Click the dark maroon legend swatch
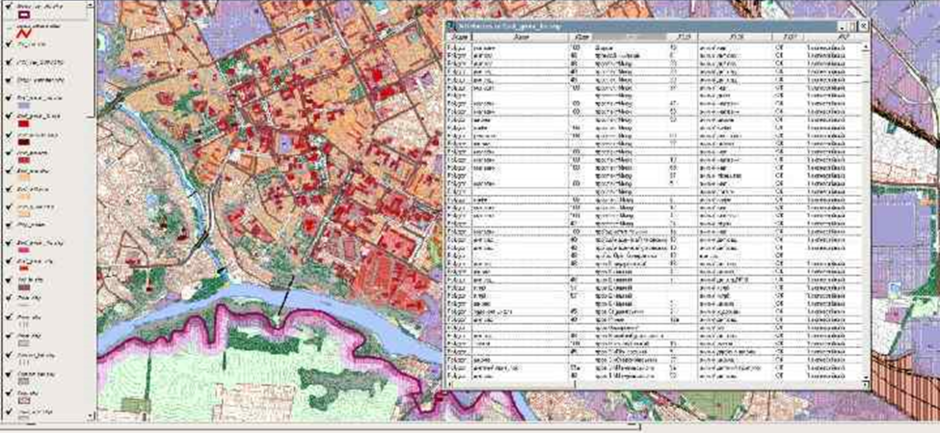 coord(23,142)
